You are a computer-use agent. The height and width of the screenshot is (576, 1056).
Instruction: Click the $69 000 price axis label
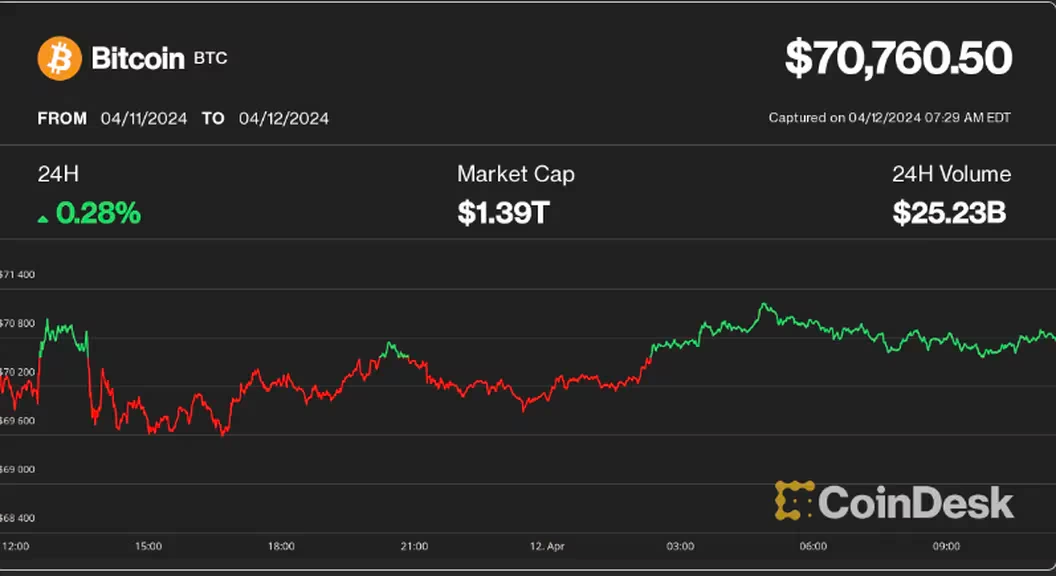pos(17,469)
